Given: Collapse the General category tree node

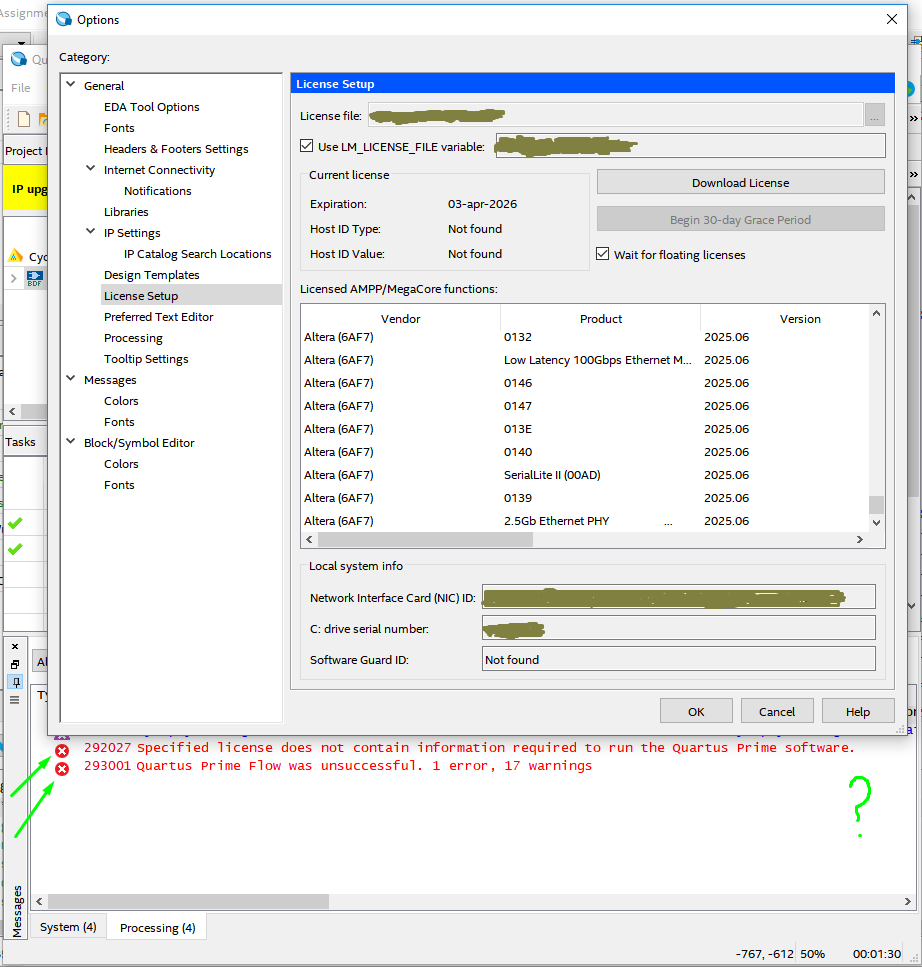Looking at the screenshot, I should (71, 84).
